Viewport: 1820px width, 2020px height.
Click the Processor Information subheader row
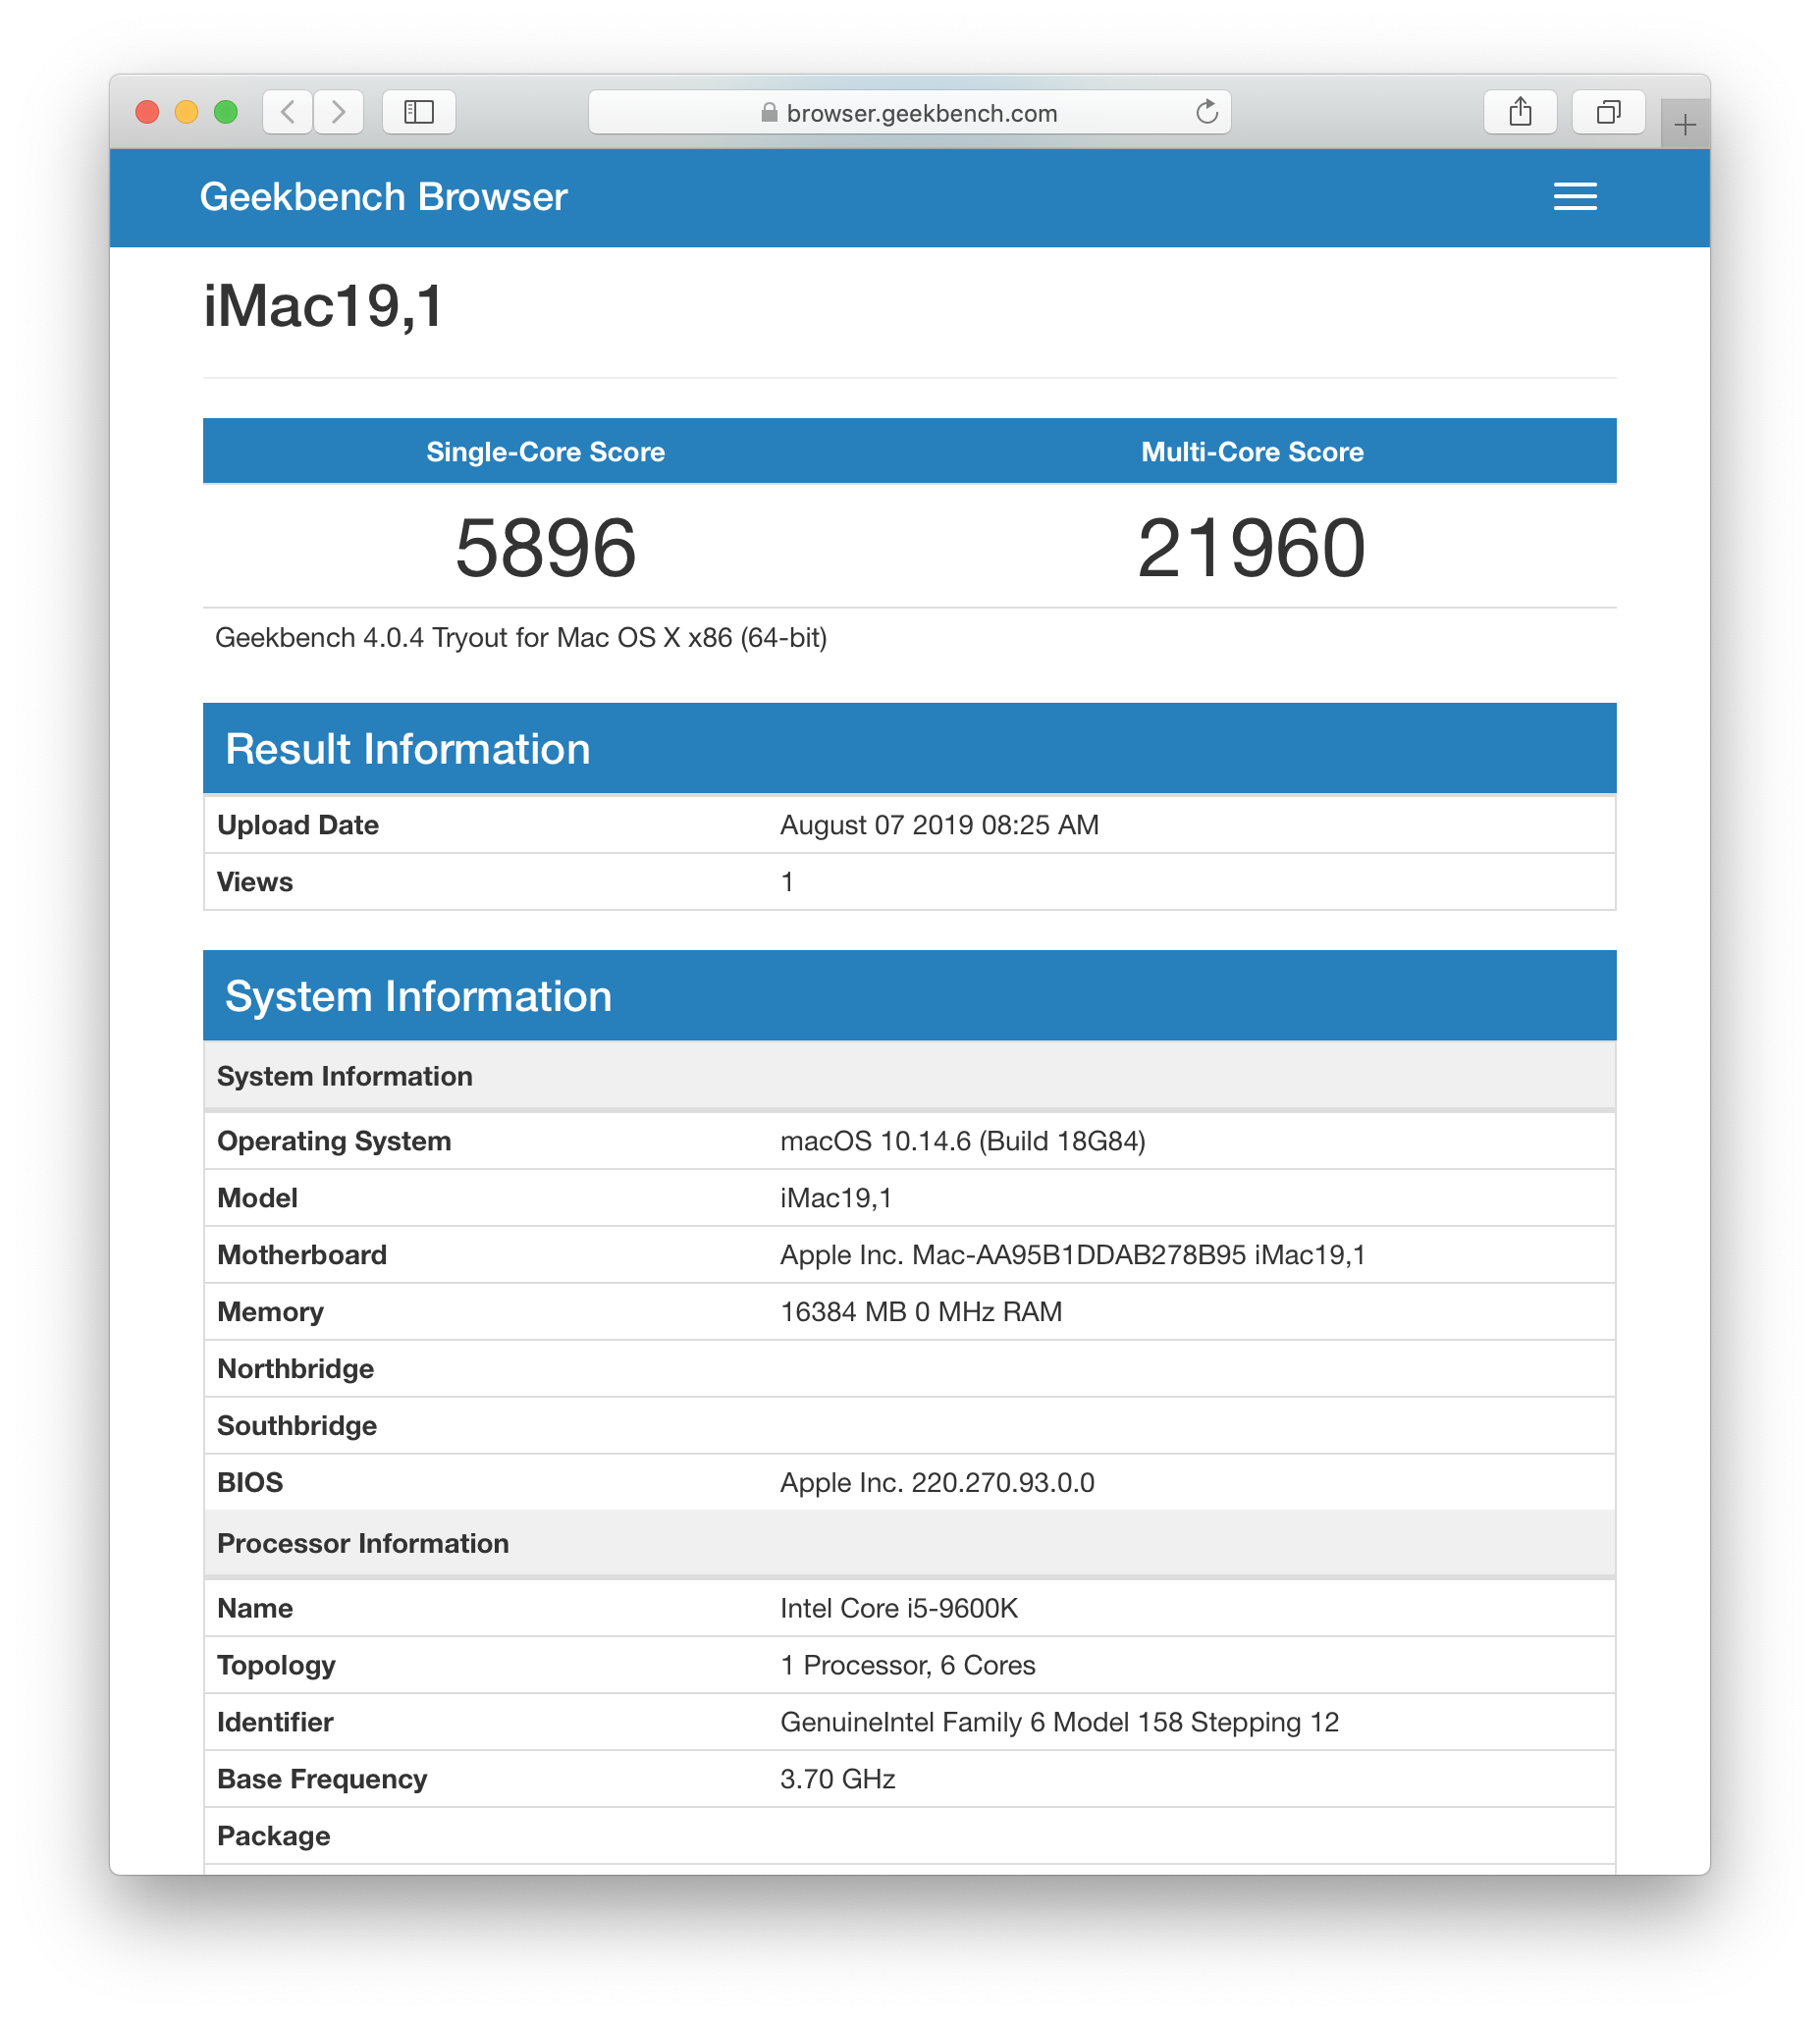909,1543
